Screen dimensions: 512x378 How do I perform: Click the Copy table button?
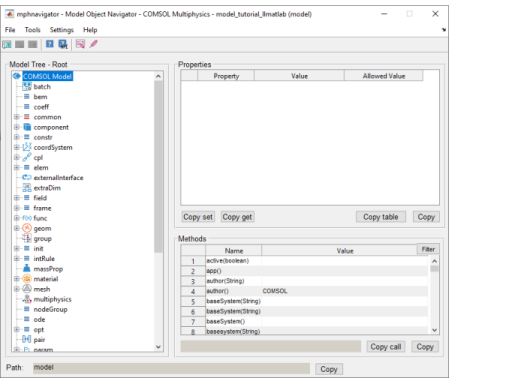tap(381, 217)
